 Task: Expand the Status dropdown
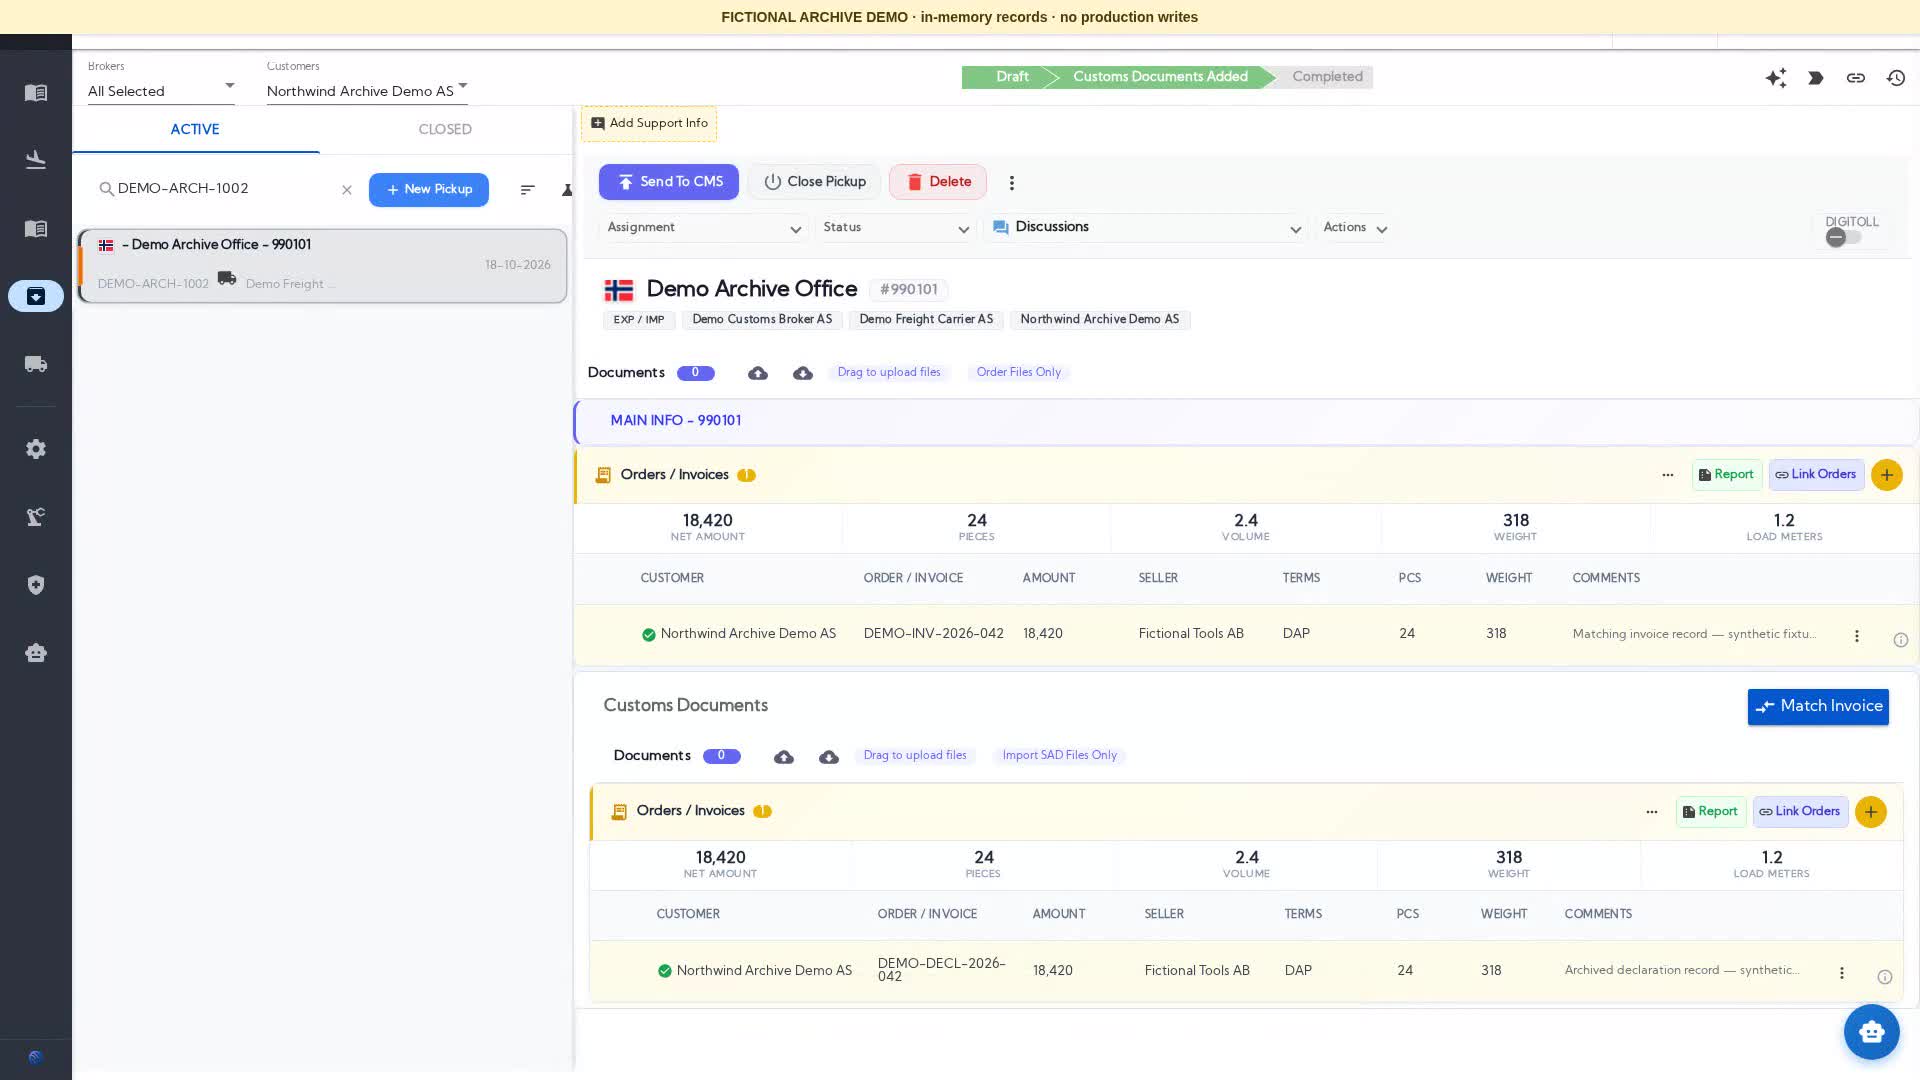tap(896, 228)
